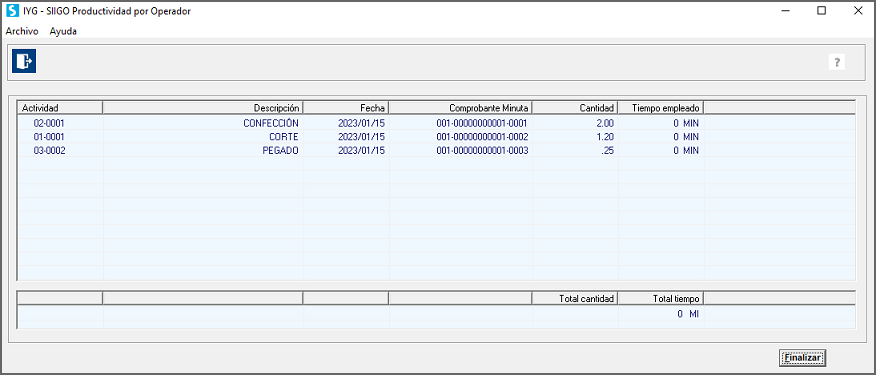
Task: Click the 0 MIN time in PEGADO row
Action: coord(661,150)
